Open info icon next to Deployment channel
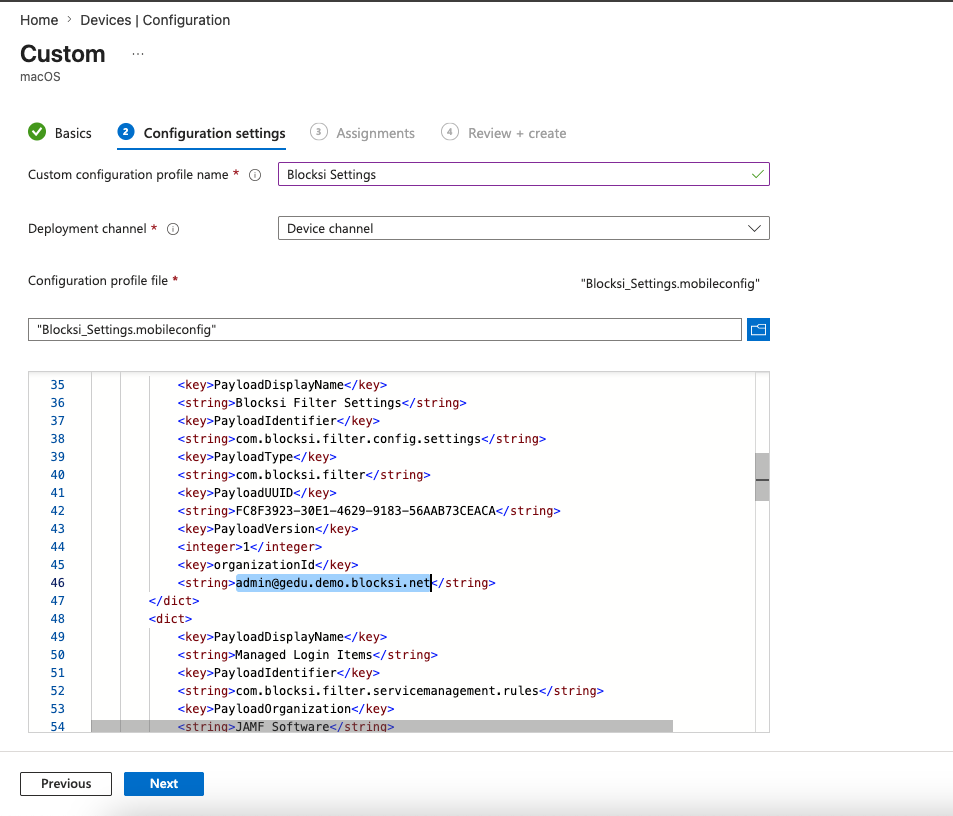953x816 pixels. click(x=173, y=229)
